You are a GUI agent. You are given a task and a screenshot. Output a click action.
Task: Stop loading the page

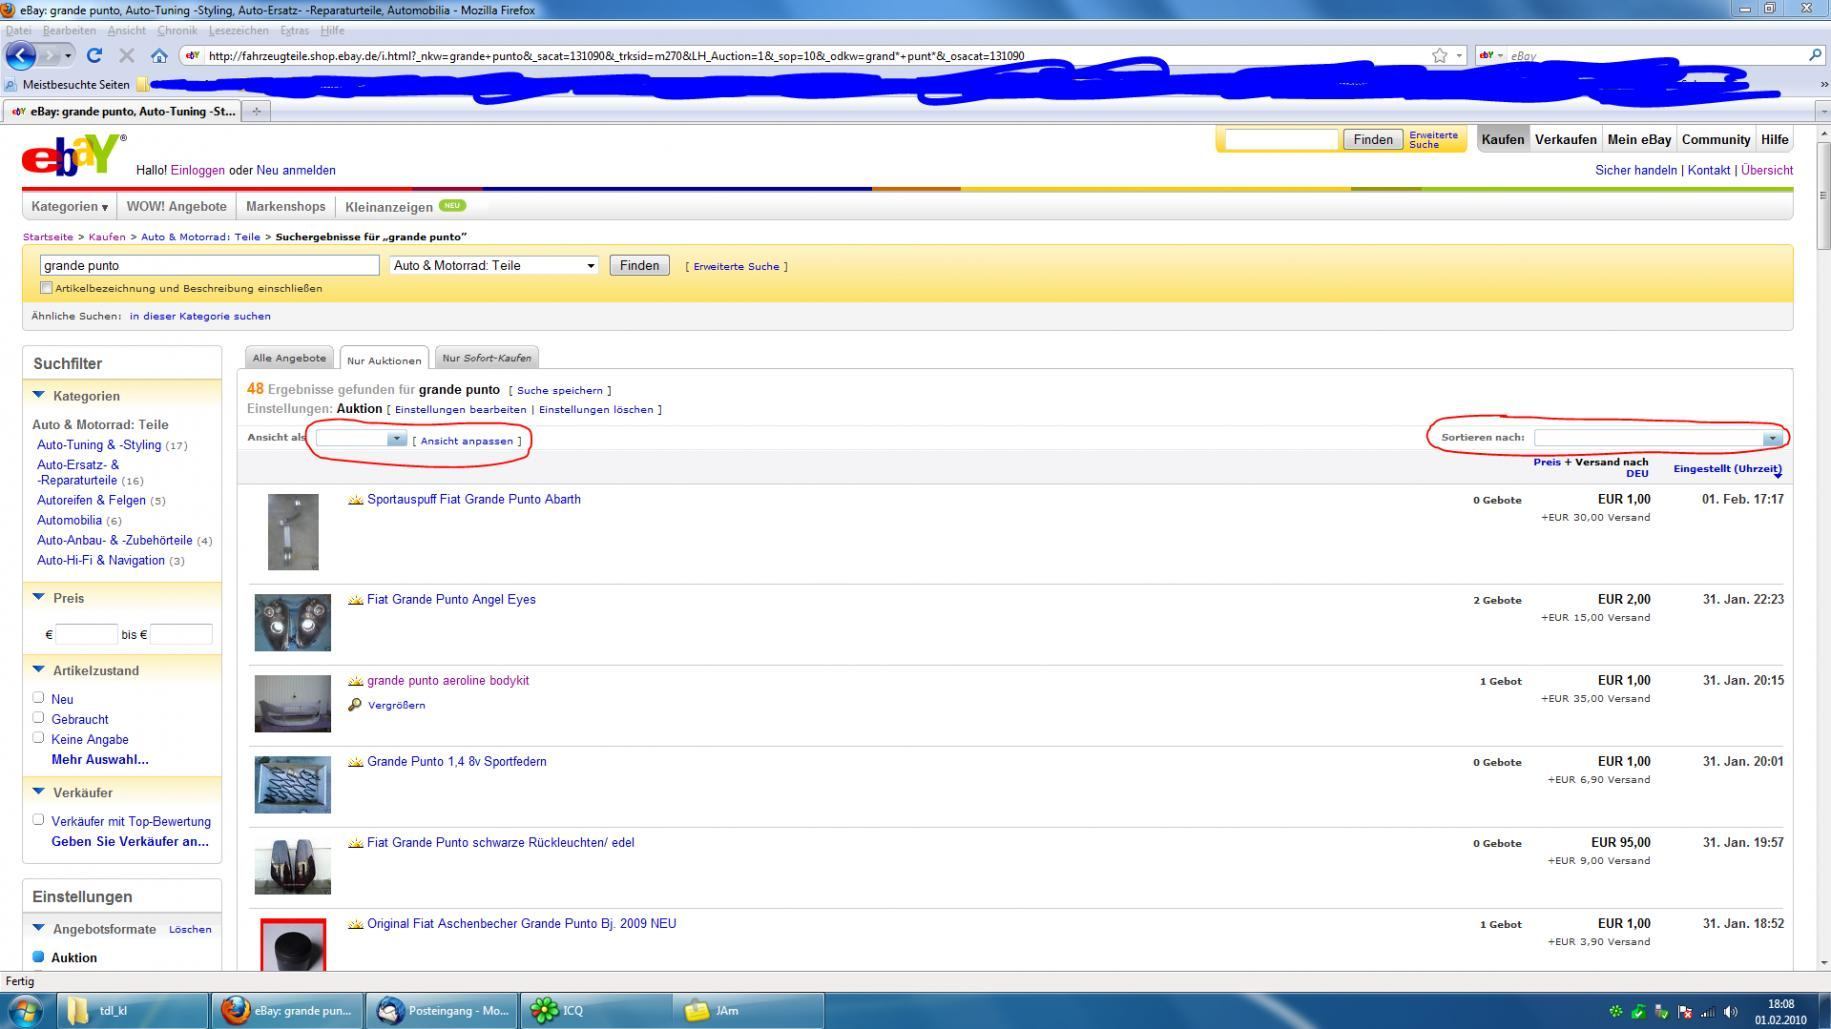click(127, 56)
